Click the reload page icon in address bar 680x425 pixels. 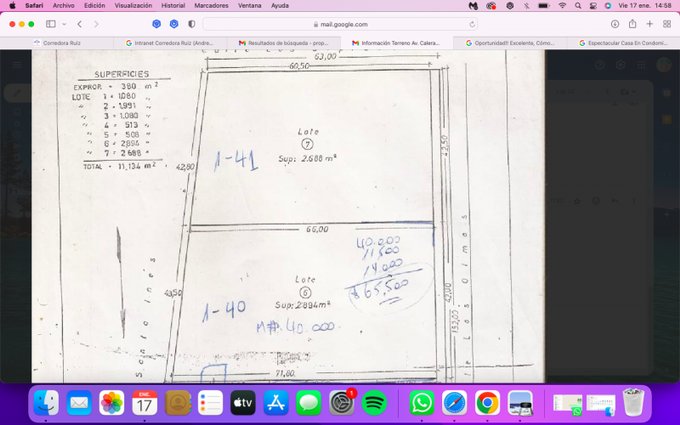pos(471,24)
